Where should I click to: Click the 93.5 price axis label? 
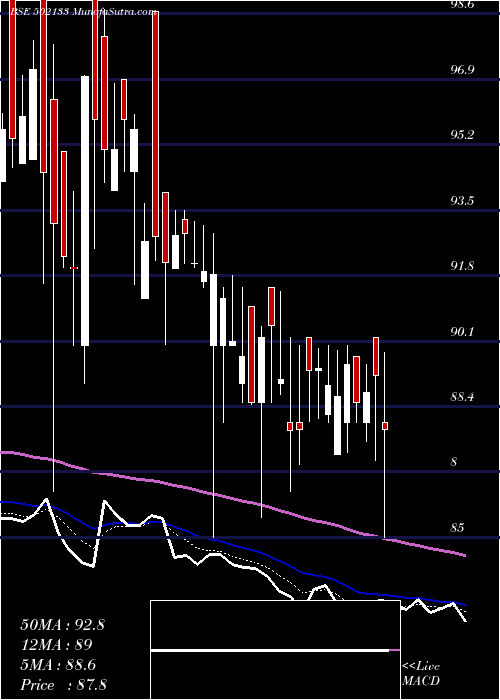(463, 200)
